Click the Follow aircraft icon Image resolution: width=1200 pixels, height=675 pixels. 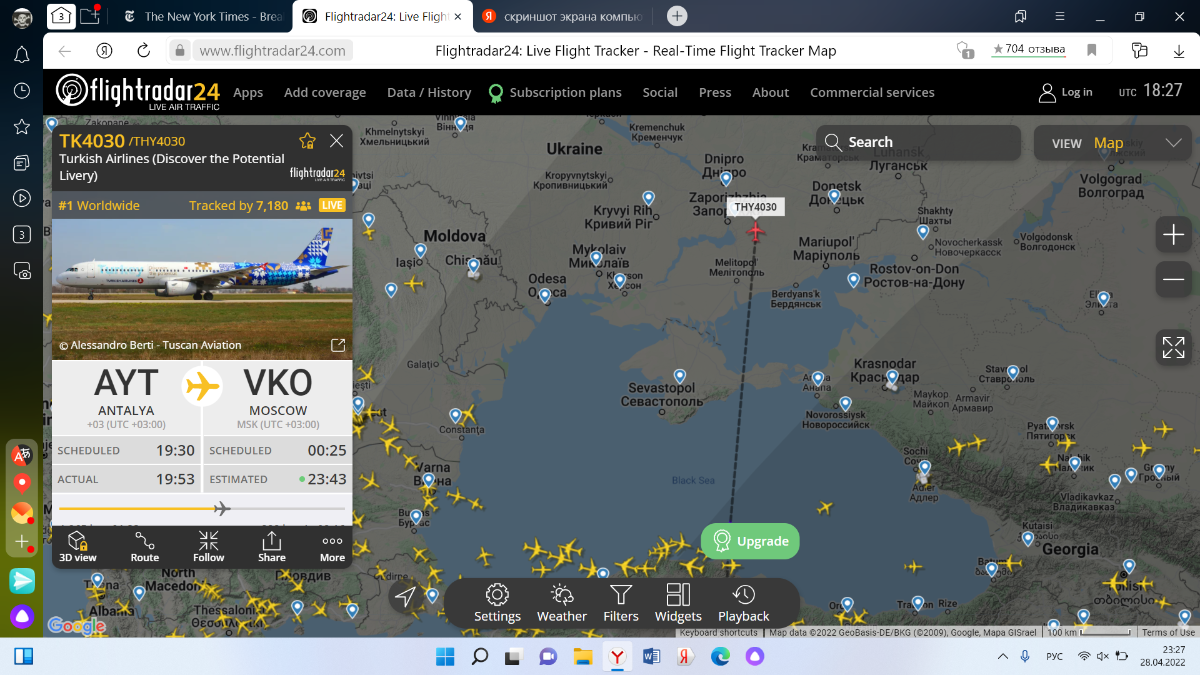(208, 546)
